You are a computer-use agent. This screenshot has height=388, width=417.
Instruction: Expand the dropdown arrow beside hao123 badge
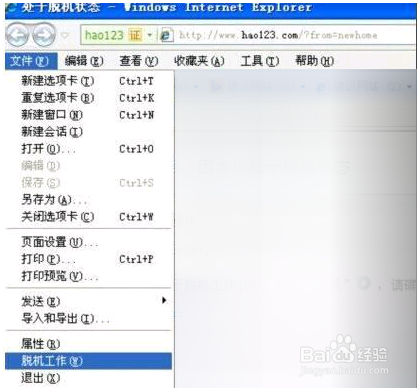(149, 35)
